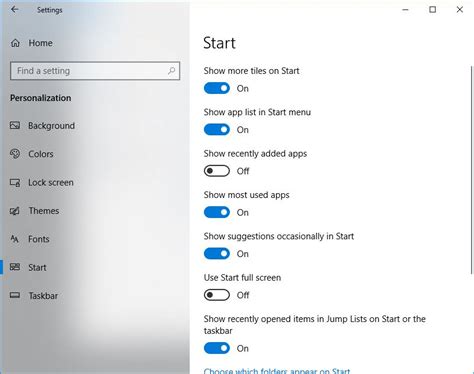Toggle recently opened items in Jump Lists
The height and width of the screenshot is (374, 474).
[217, 348]
